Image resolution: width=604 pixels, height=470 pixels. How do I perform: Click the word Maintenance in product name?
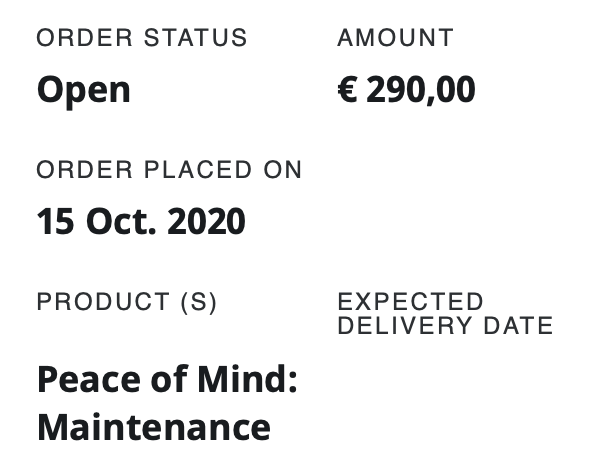[154, 428]
